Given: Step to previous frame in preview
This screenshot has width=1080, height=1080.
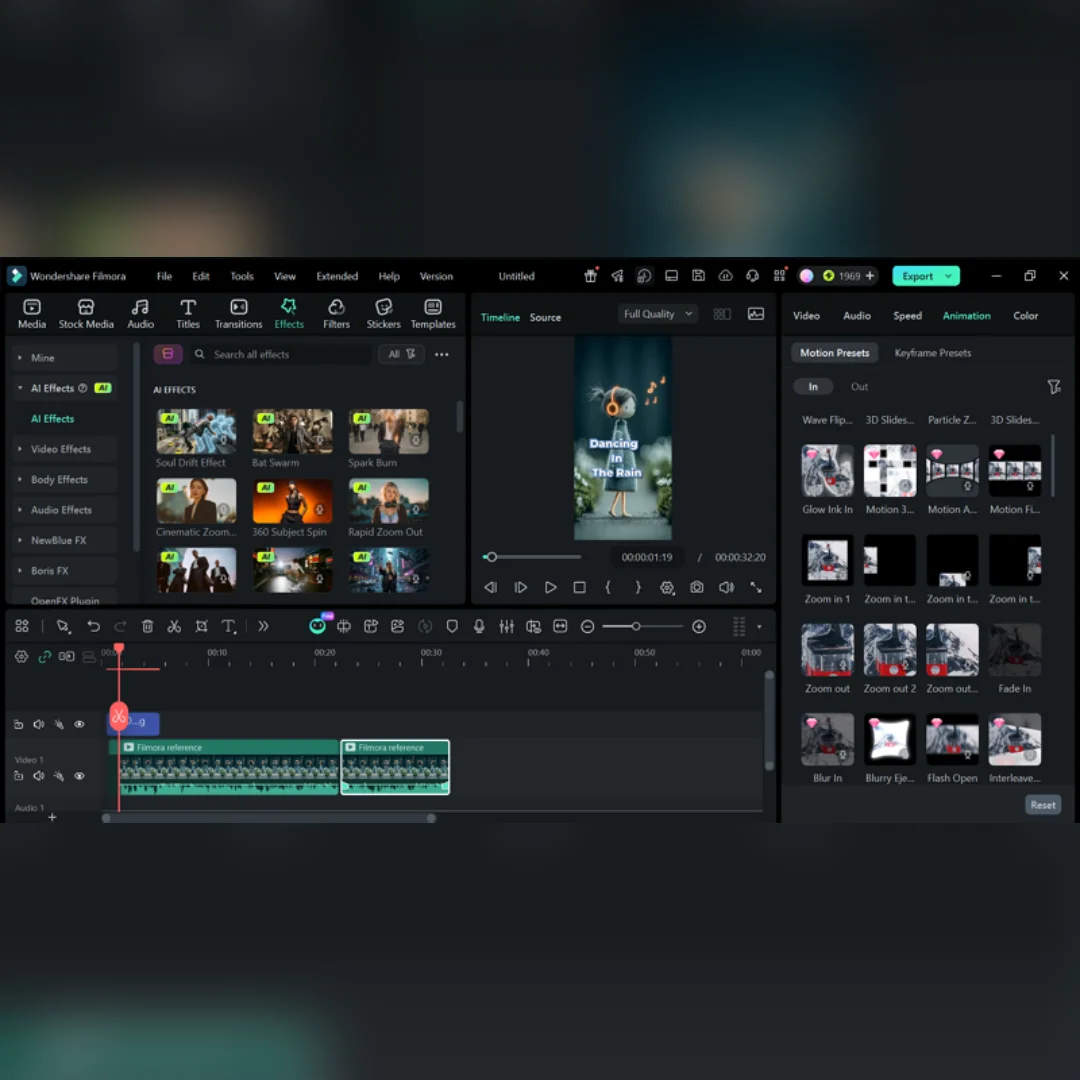Looking at the screenshot, I should point(490,588).
